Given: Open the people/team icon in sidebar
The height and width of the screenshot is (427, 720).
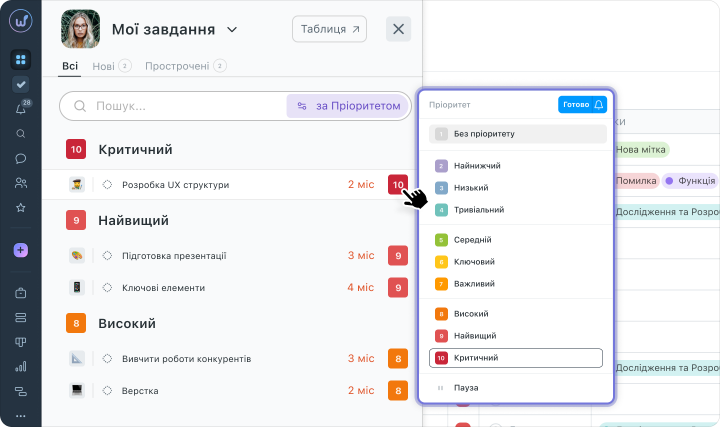Looking at the screenshot, I should (x=21, y=183).
